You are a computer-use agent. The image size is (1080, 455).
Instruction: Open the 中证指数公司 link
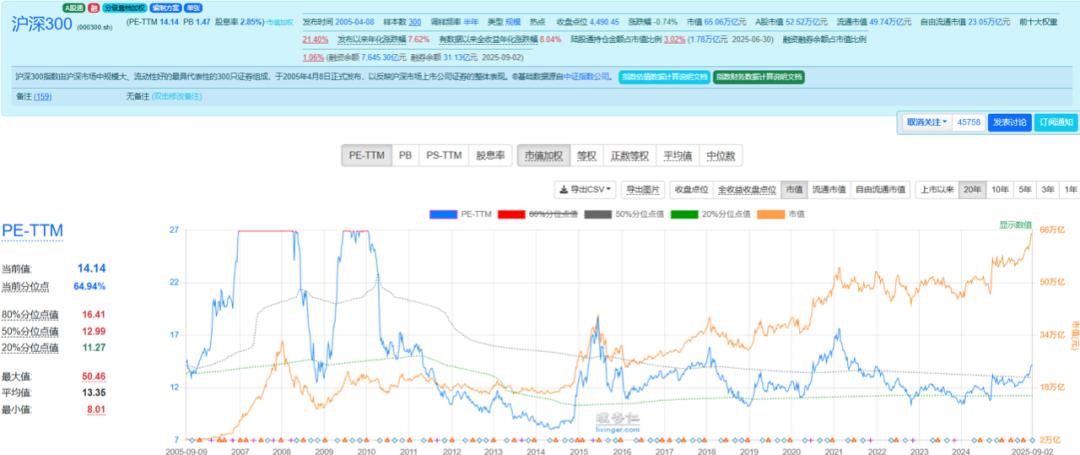click(x=585, y=77)
